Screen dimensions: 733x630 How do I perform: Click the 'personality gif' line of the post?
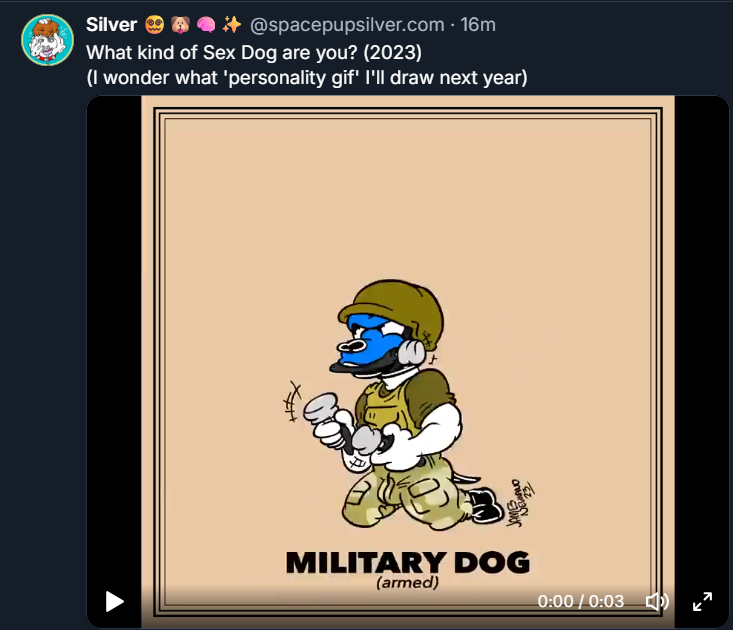(x=306, y=77)
